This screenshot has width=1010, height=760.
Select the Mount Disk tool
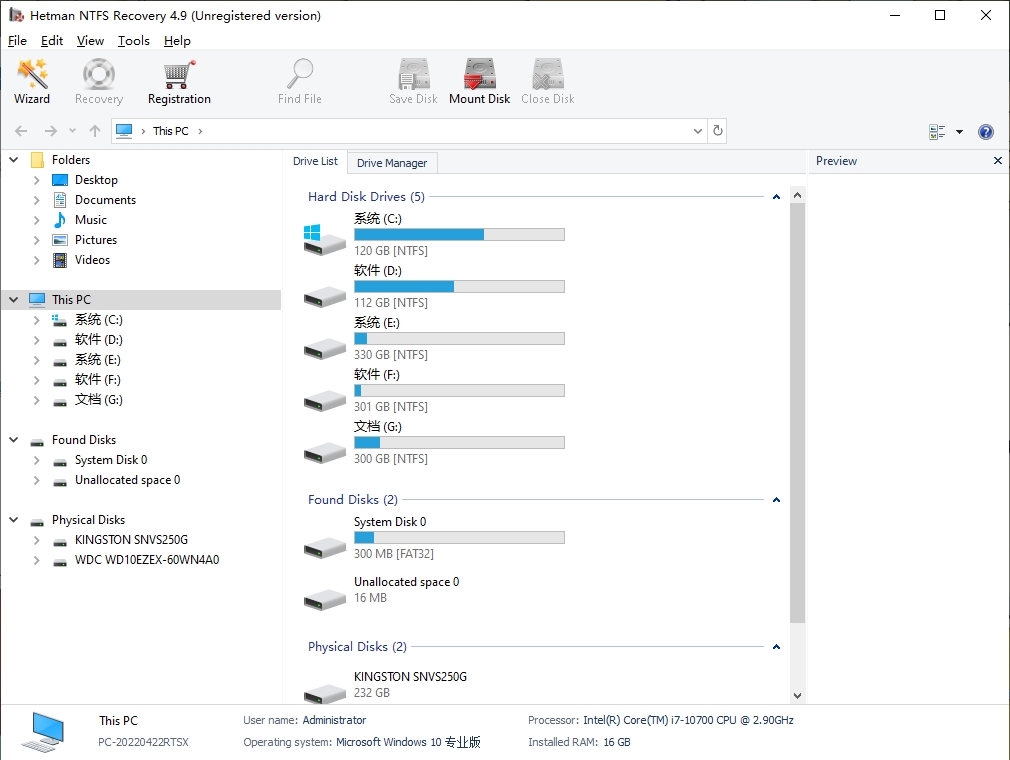click(x=479, y=80)
